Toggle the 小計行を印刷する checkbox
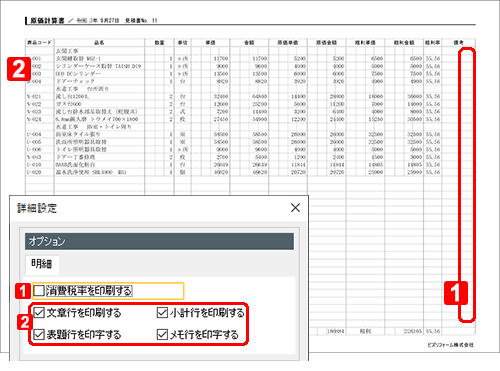This screenshot has width=500, height=371. (162, 313)
